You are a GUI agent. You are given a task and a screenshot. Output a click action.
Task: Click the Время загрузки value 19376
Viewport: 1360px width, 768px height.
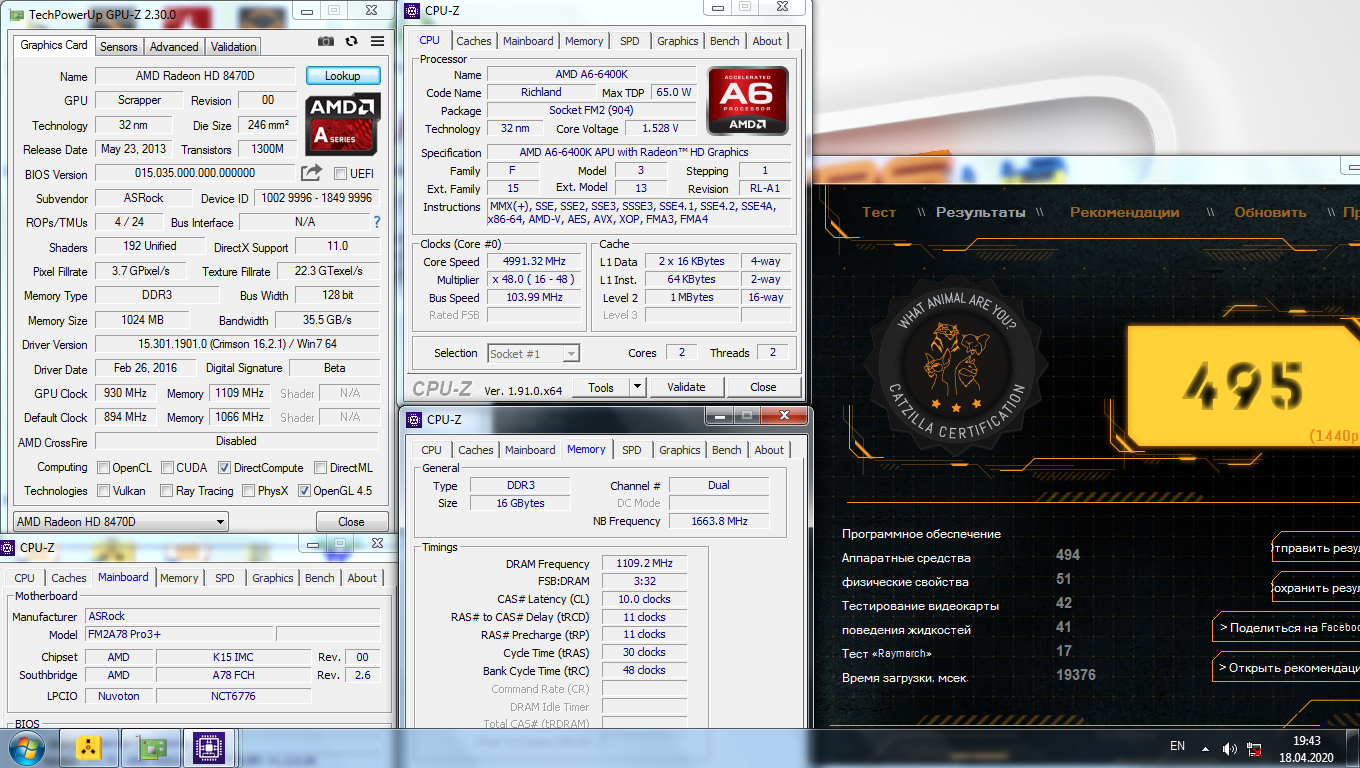click(1076, 676)
